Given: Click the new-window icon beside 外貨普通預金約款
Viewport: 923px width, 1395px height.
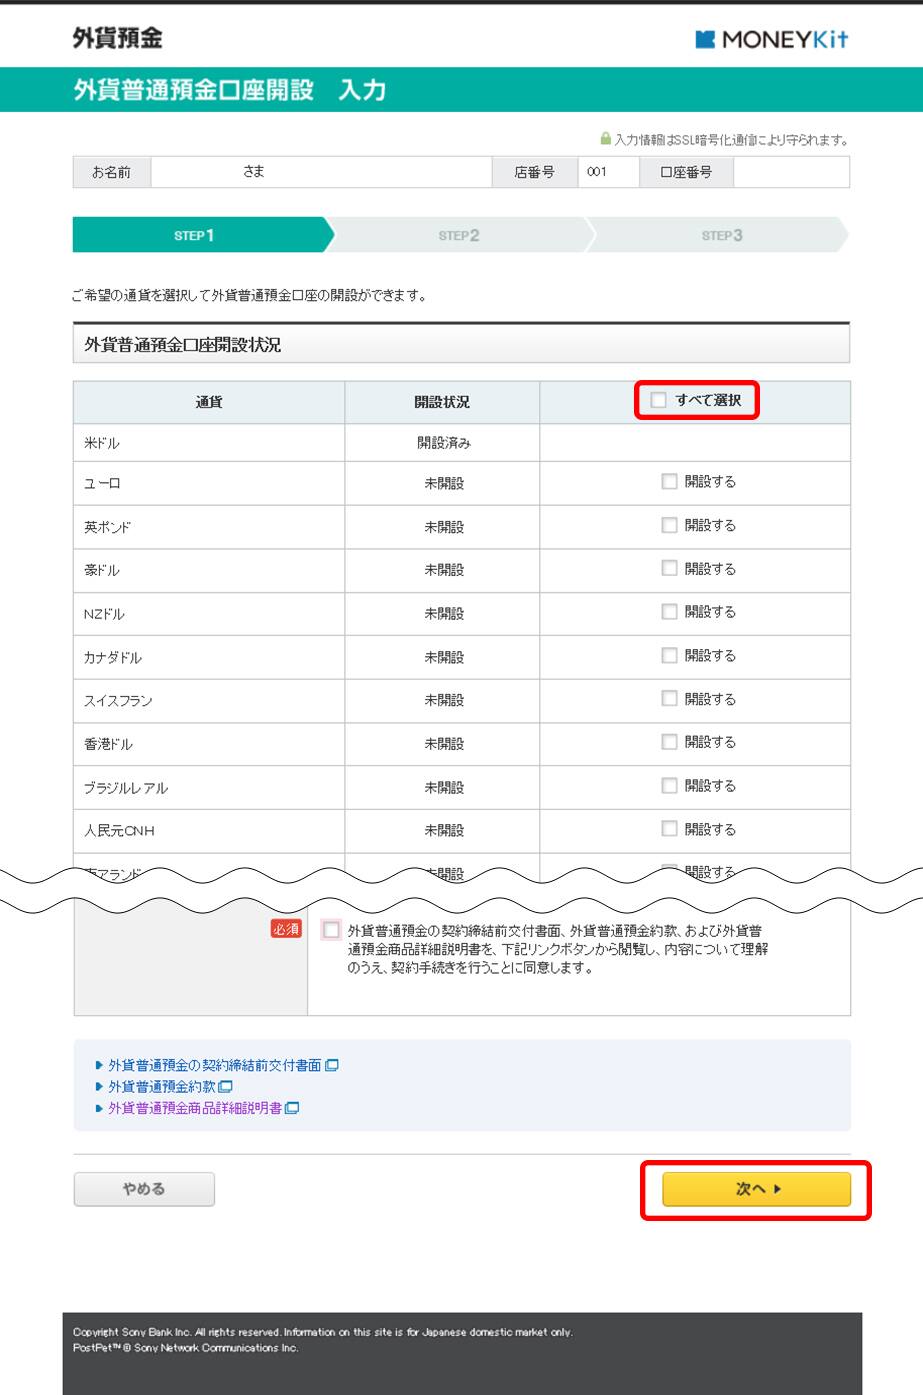Looking at the screenshot, I should coord(226,1087).
